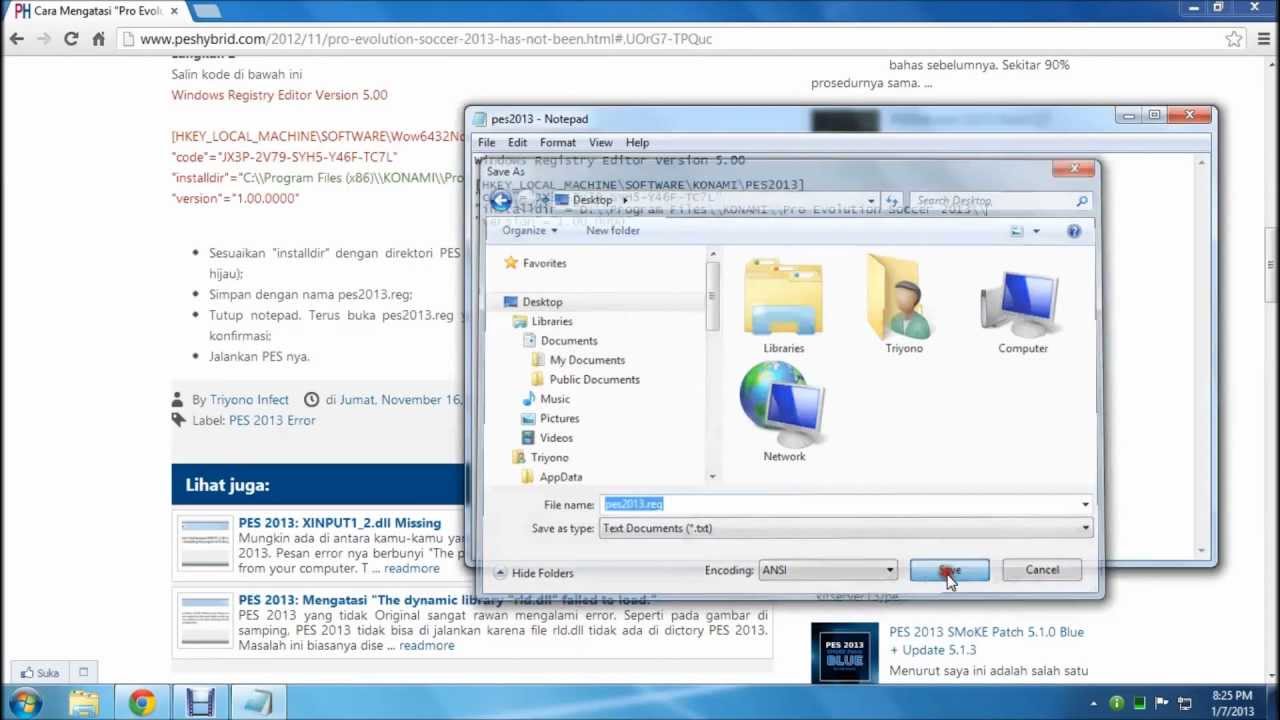Viewport: 1280px width, 720px height.
Task: Open the Windows Start button
Action: coord(25,703)
